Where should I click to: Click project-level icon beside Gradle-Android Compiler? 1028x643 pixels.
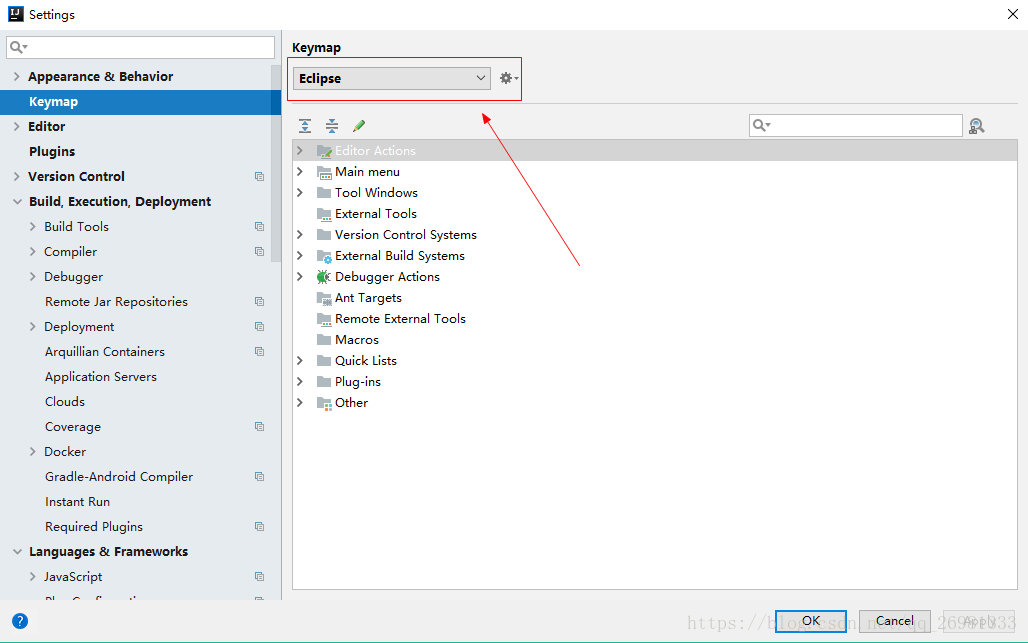coord(260,477)
